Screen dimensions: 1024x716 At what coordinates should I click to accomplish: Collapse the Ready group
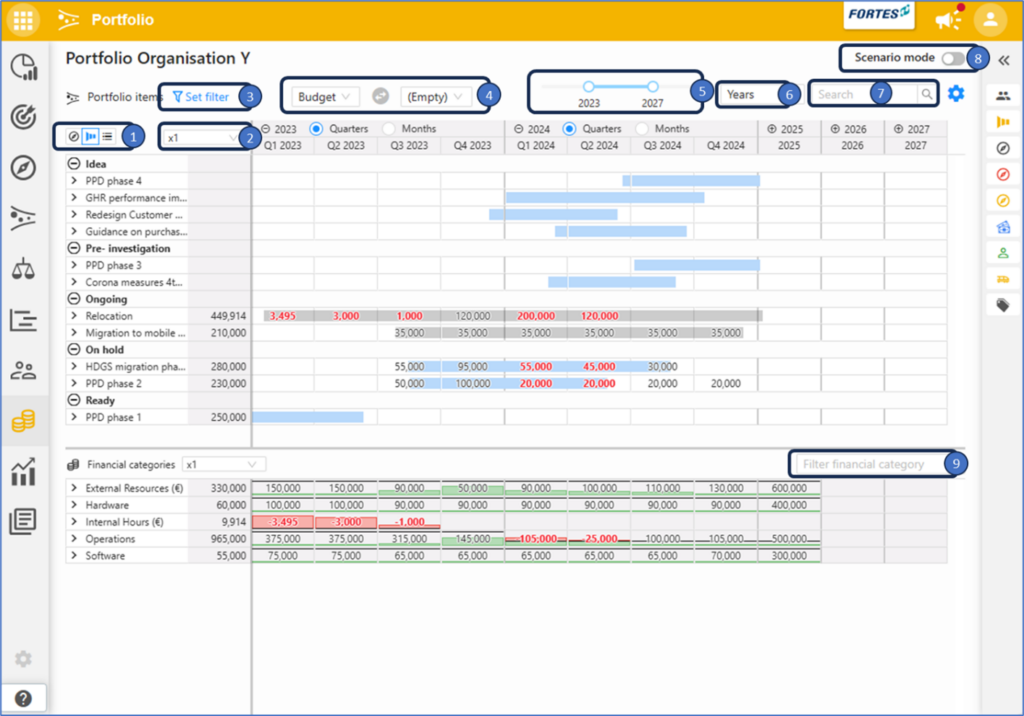74,400
